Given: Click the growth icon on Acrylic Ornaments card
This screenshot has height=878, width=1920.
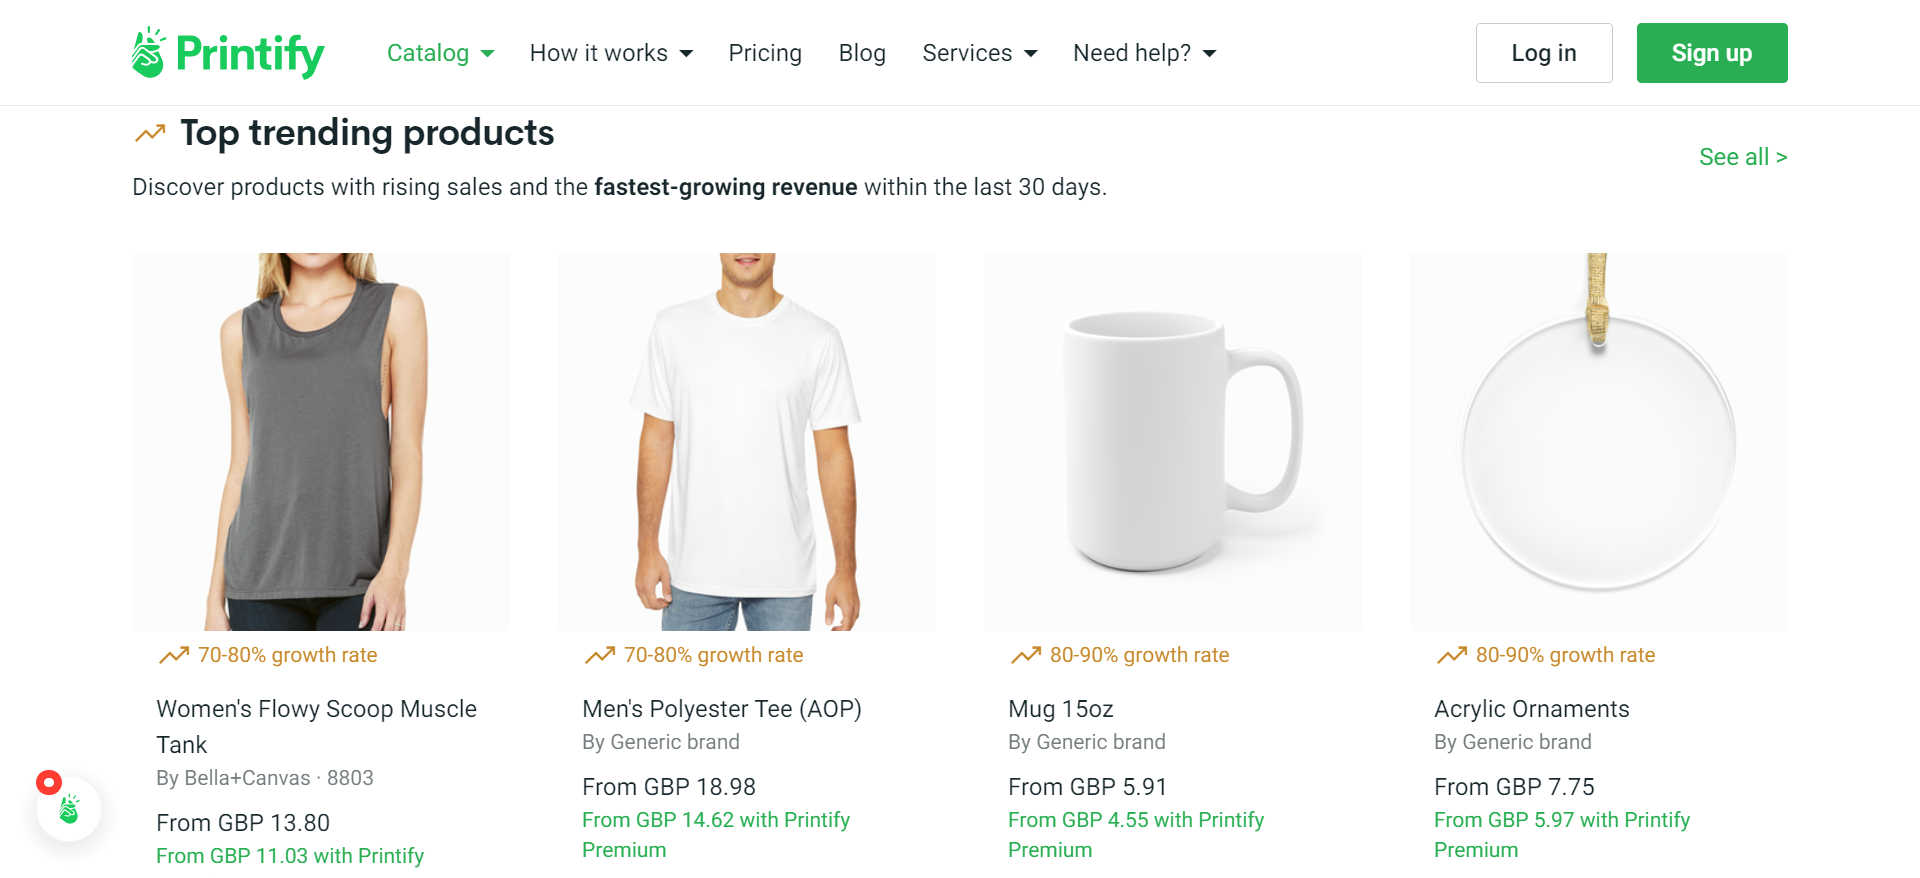Looking at the screenshot, I should click(x=1450, y=655).
